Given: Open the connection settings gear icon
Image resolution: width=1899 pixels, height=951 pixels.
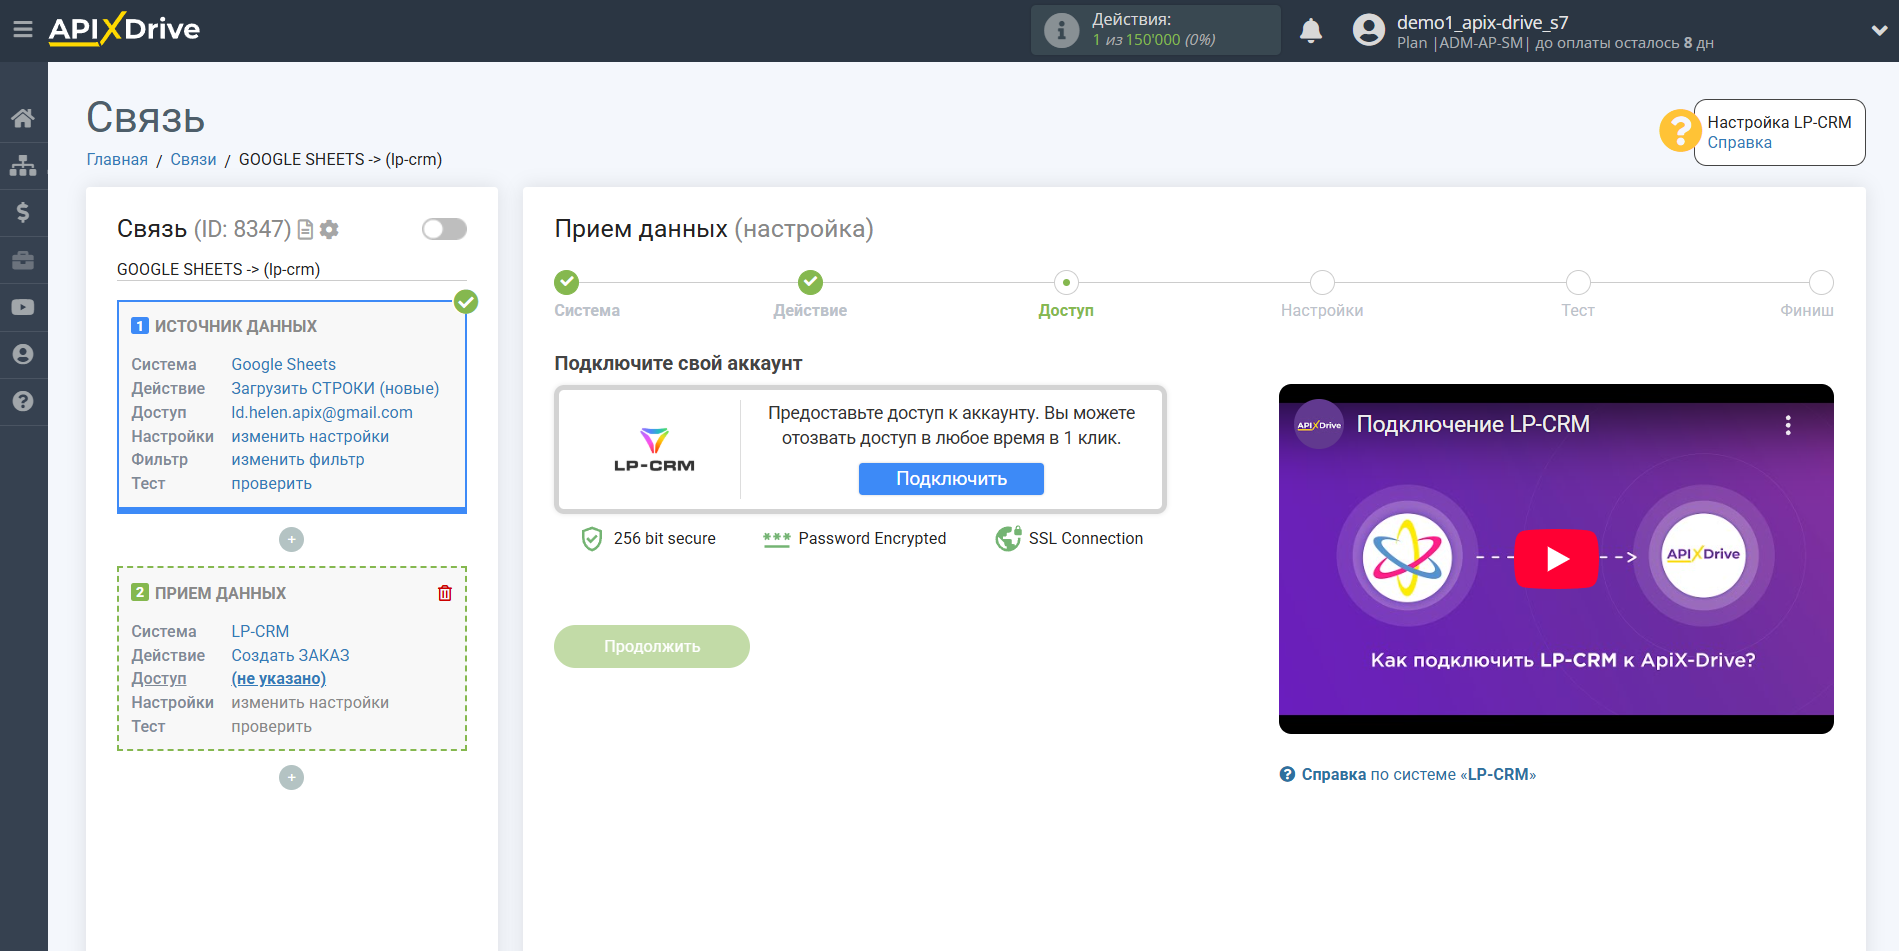Looking at the screenshot, I should [x=329, y=230].
